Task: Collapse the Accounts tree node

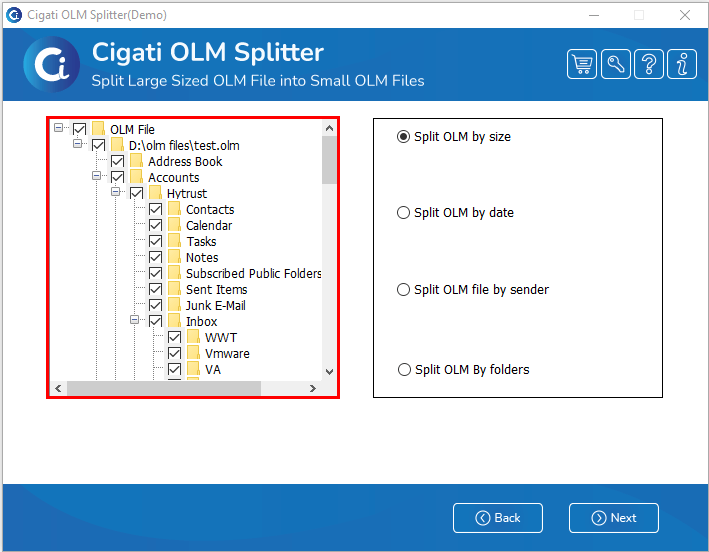Action: pyautogui.click(x=96, y=175)
